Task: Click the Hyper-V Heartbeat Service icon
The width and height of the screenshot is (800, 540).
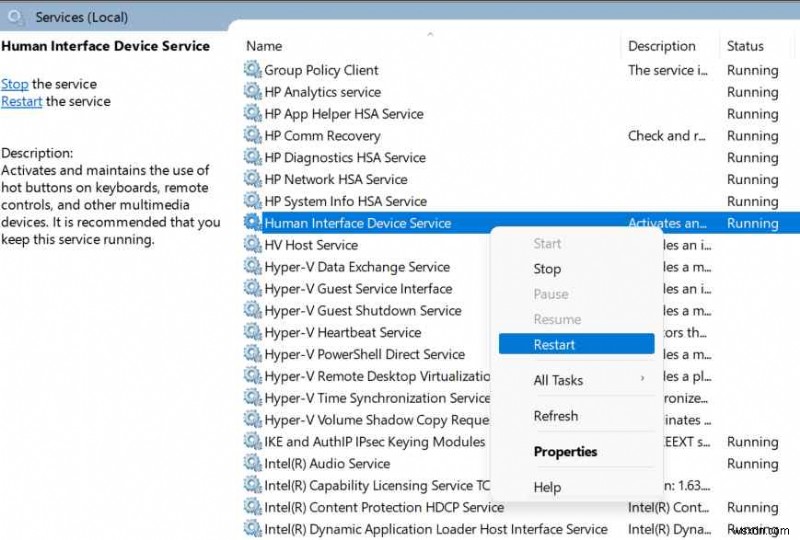Action: pyautogui.click(x=252, y=333)
